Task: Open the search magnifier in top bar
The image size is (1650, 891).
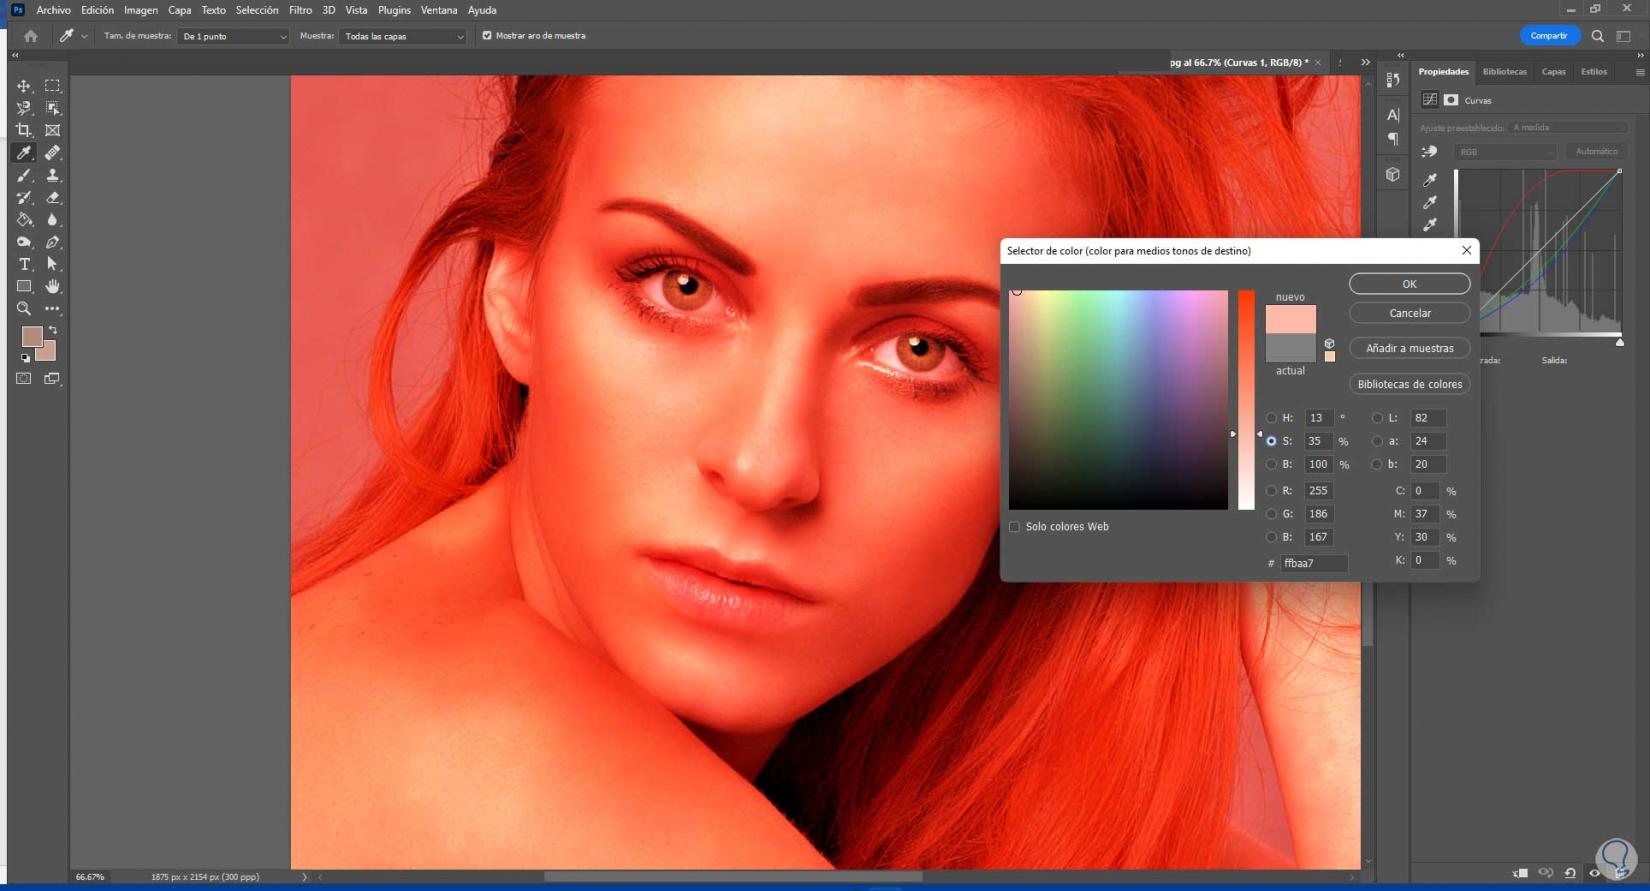Action: click(1598, 36)
